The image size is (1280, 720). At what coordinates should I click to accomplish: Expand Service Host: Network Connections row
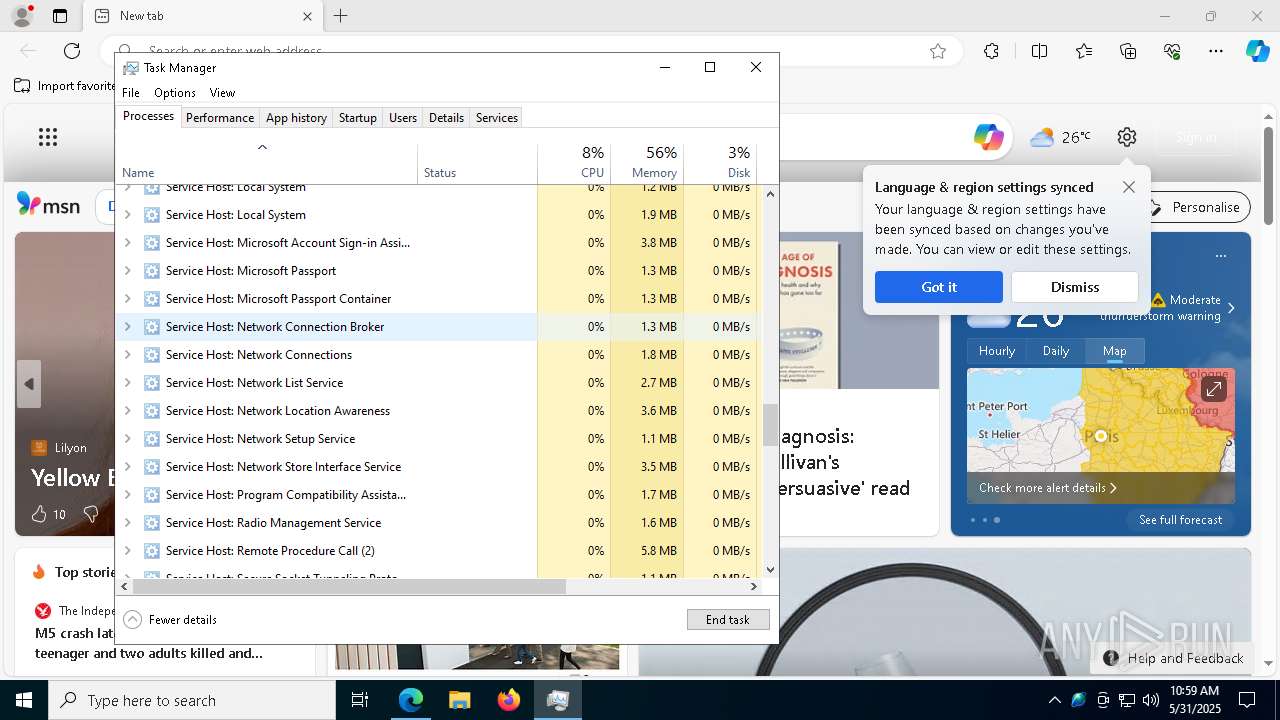pos(127,355)
